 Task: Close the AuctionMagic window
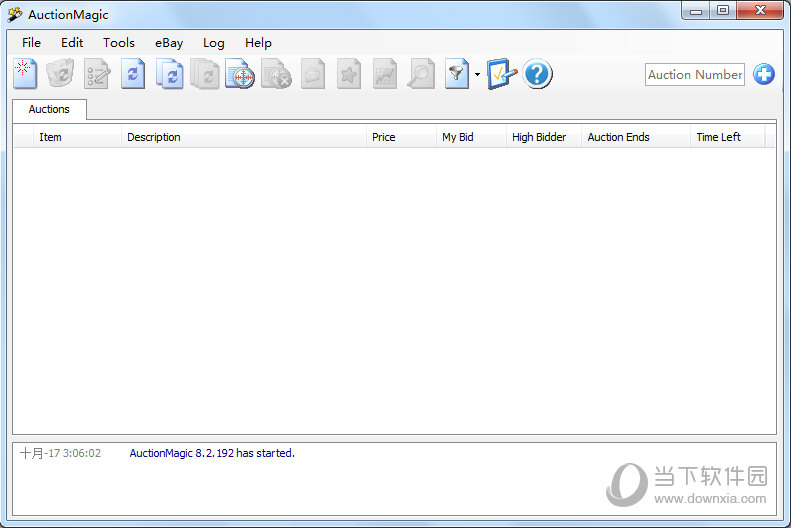point(760,11)
